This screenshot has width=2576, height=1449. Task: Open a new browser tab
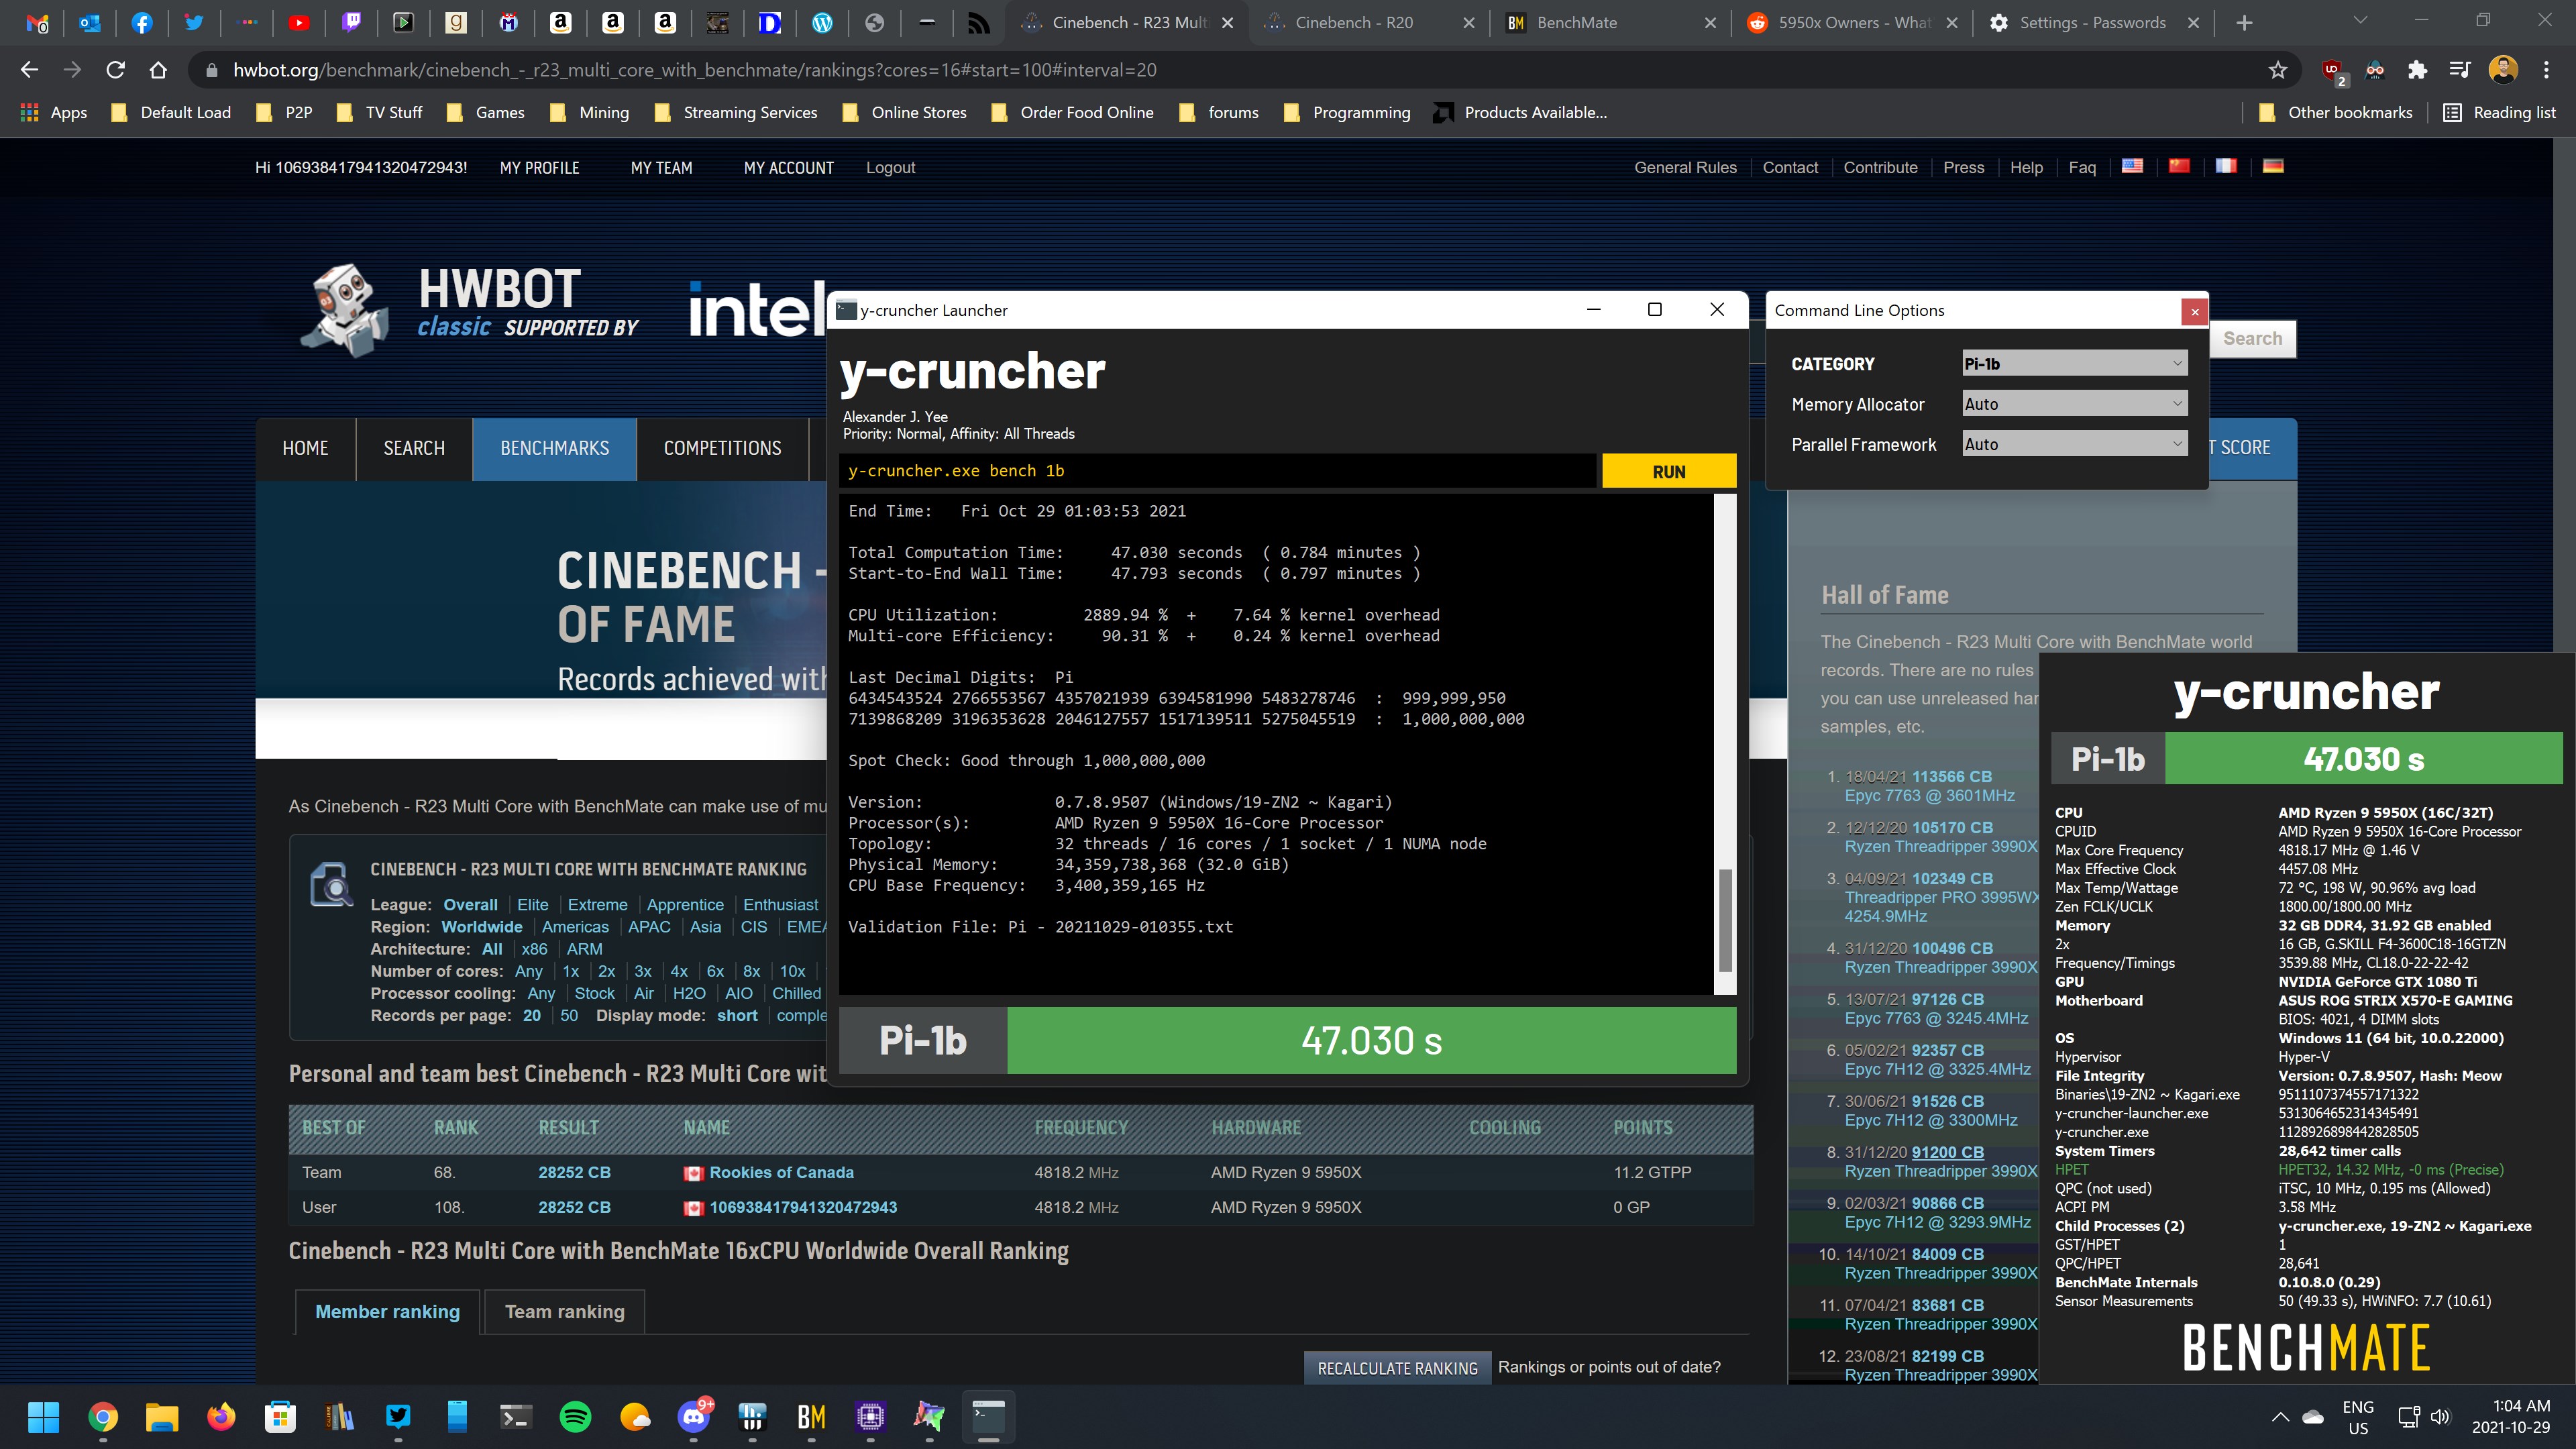tap(2244, 22)
